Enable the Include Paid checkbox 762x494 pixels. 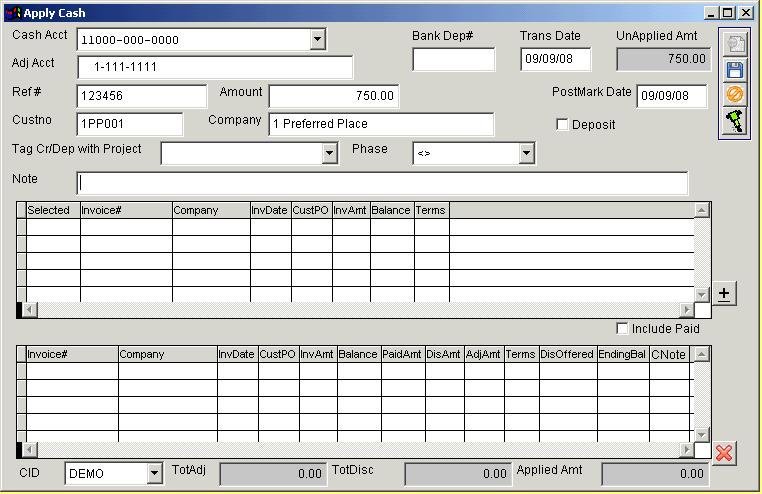click(x=623, y=329)
